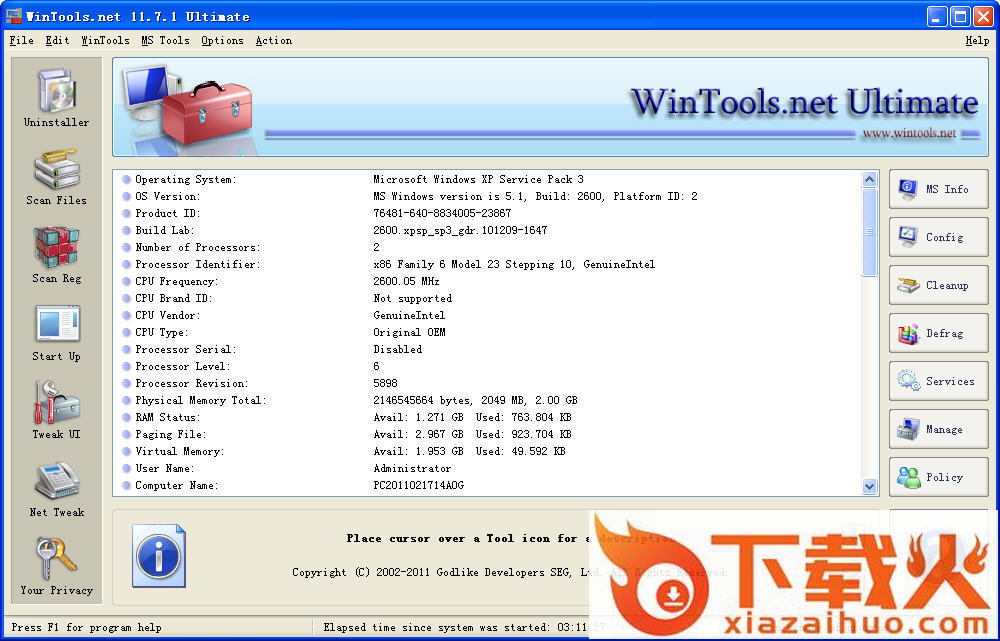The height and width of the screenshot is (641, 1000).
Task: Click the Policy button
Action: tap(939, 477)
